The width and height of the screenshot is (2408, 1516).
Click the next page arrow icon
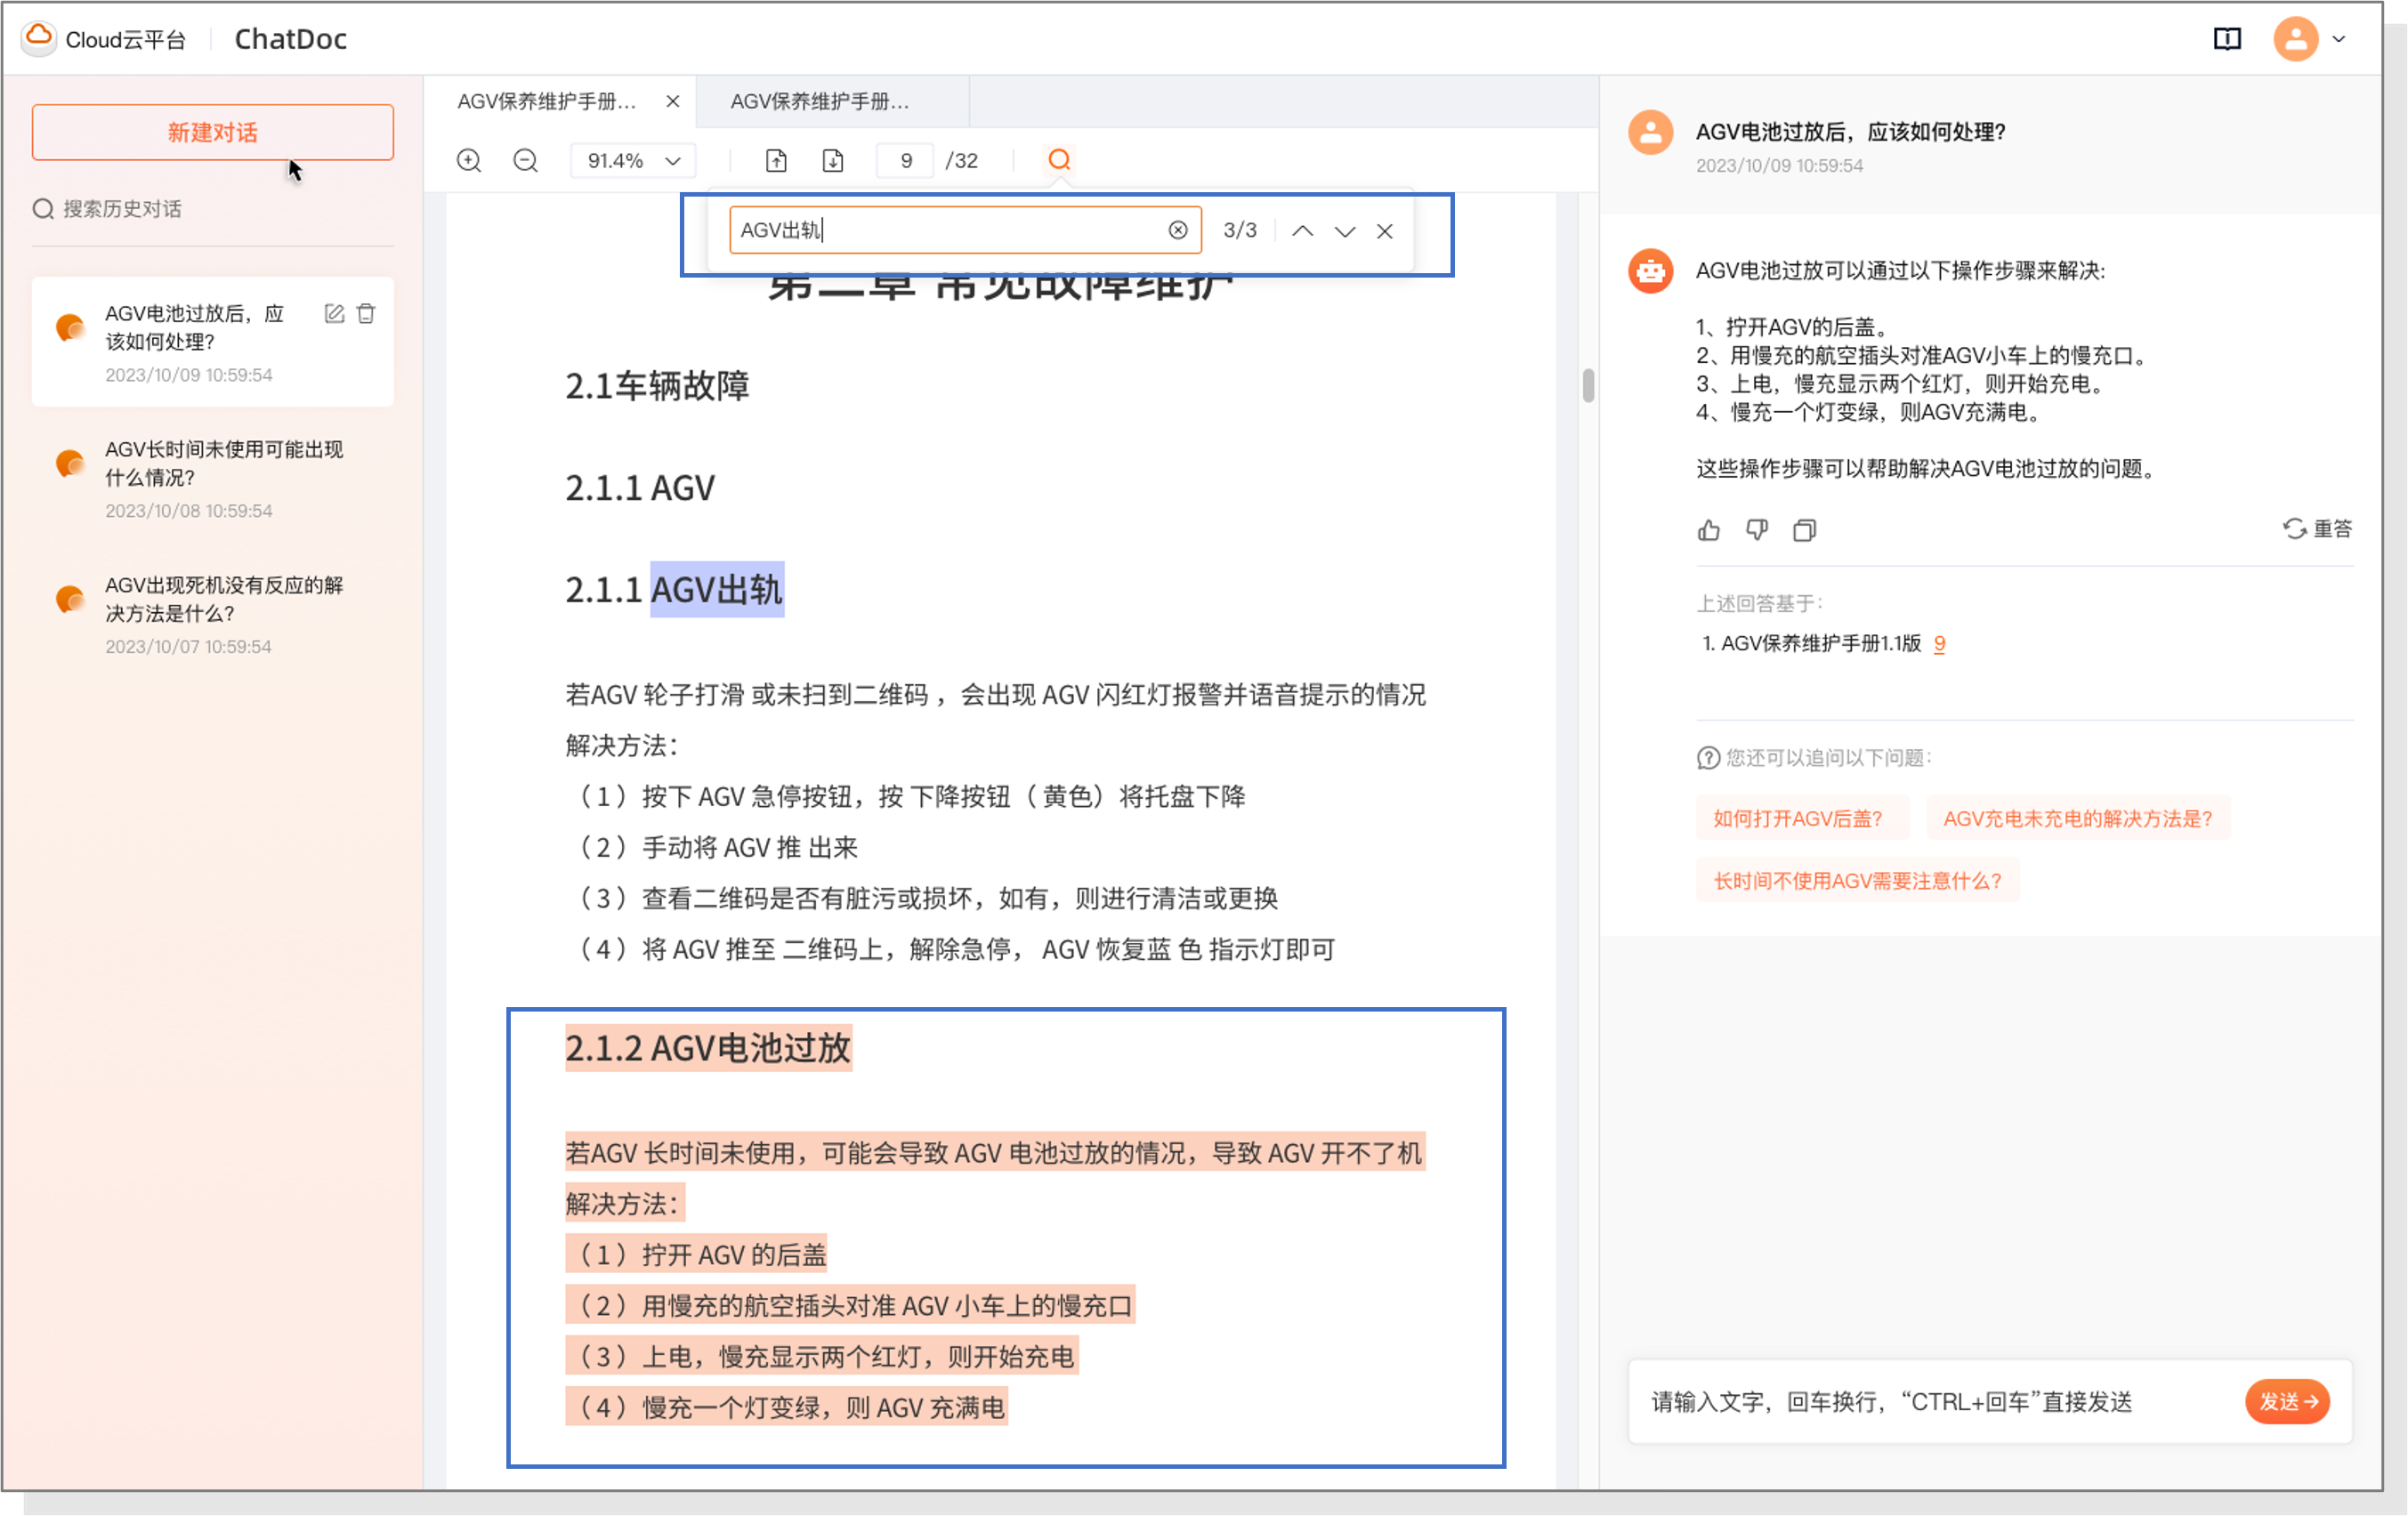click(833, 160)
